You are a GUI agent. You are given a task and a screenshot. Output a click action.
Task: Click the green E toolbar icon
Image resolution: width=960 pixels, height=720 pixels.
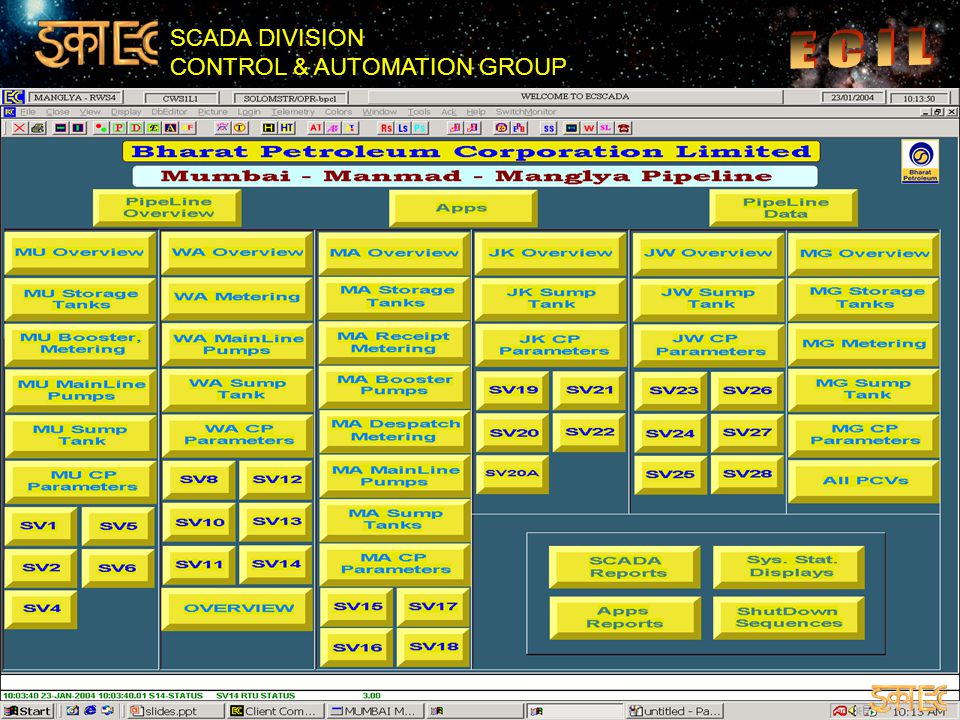tap(153, 128)
